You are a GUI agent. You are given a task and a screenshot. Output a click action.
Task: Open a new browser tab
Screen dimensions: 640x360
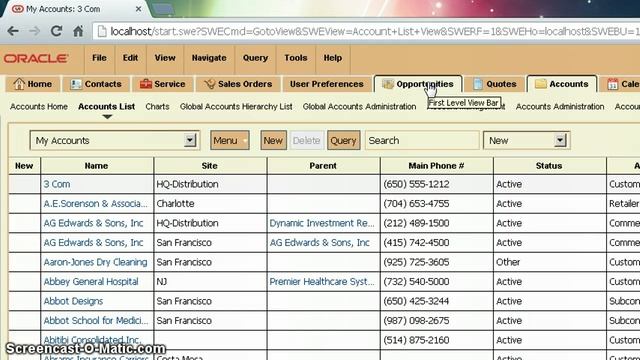coord(163,9)
